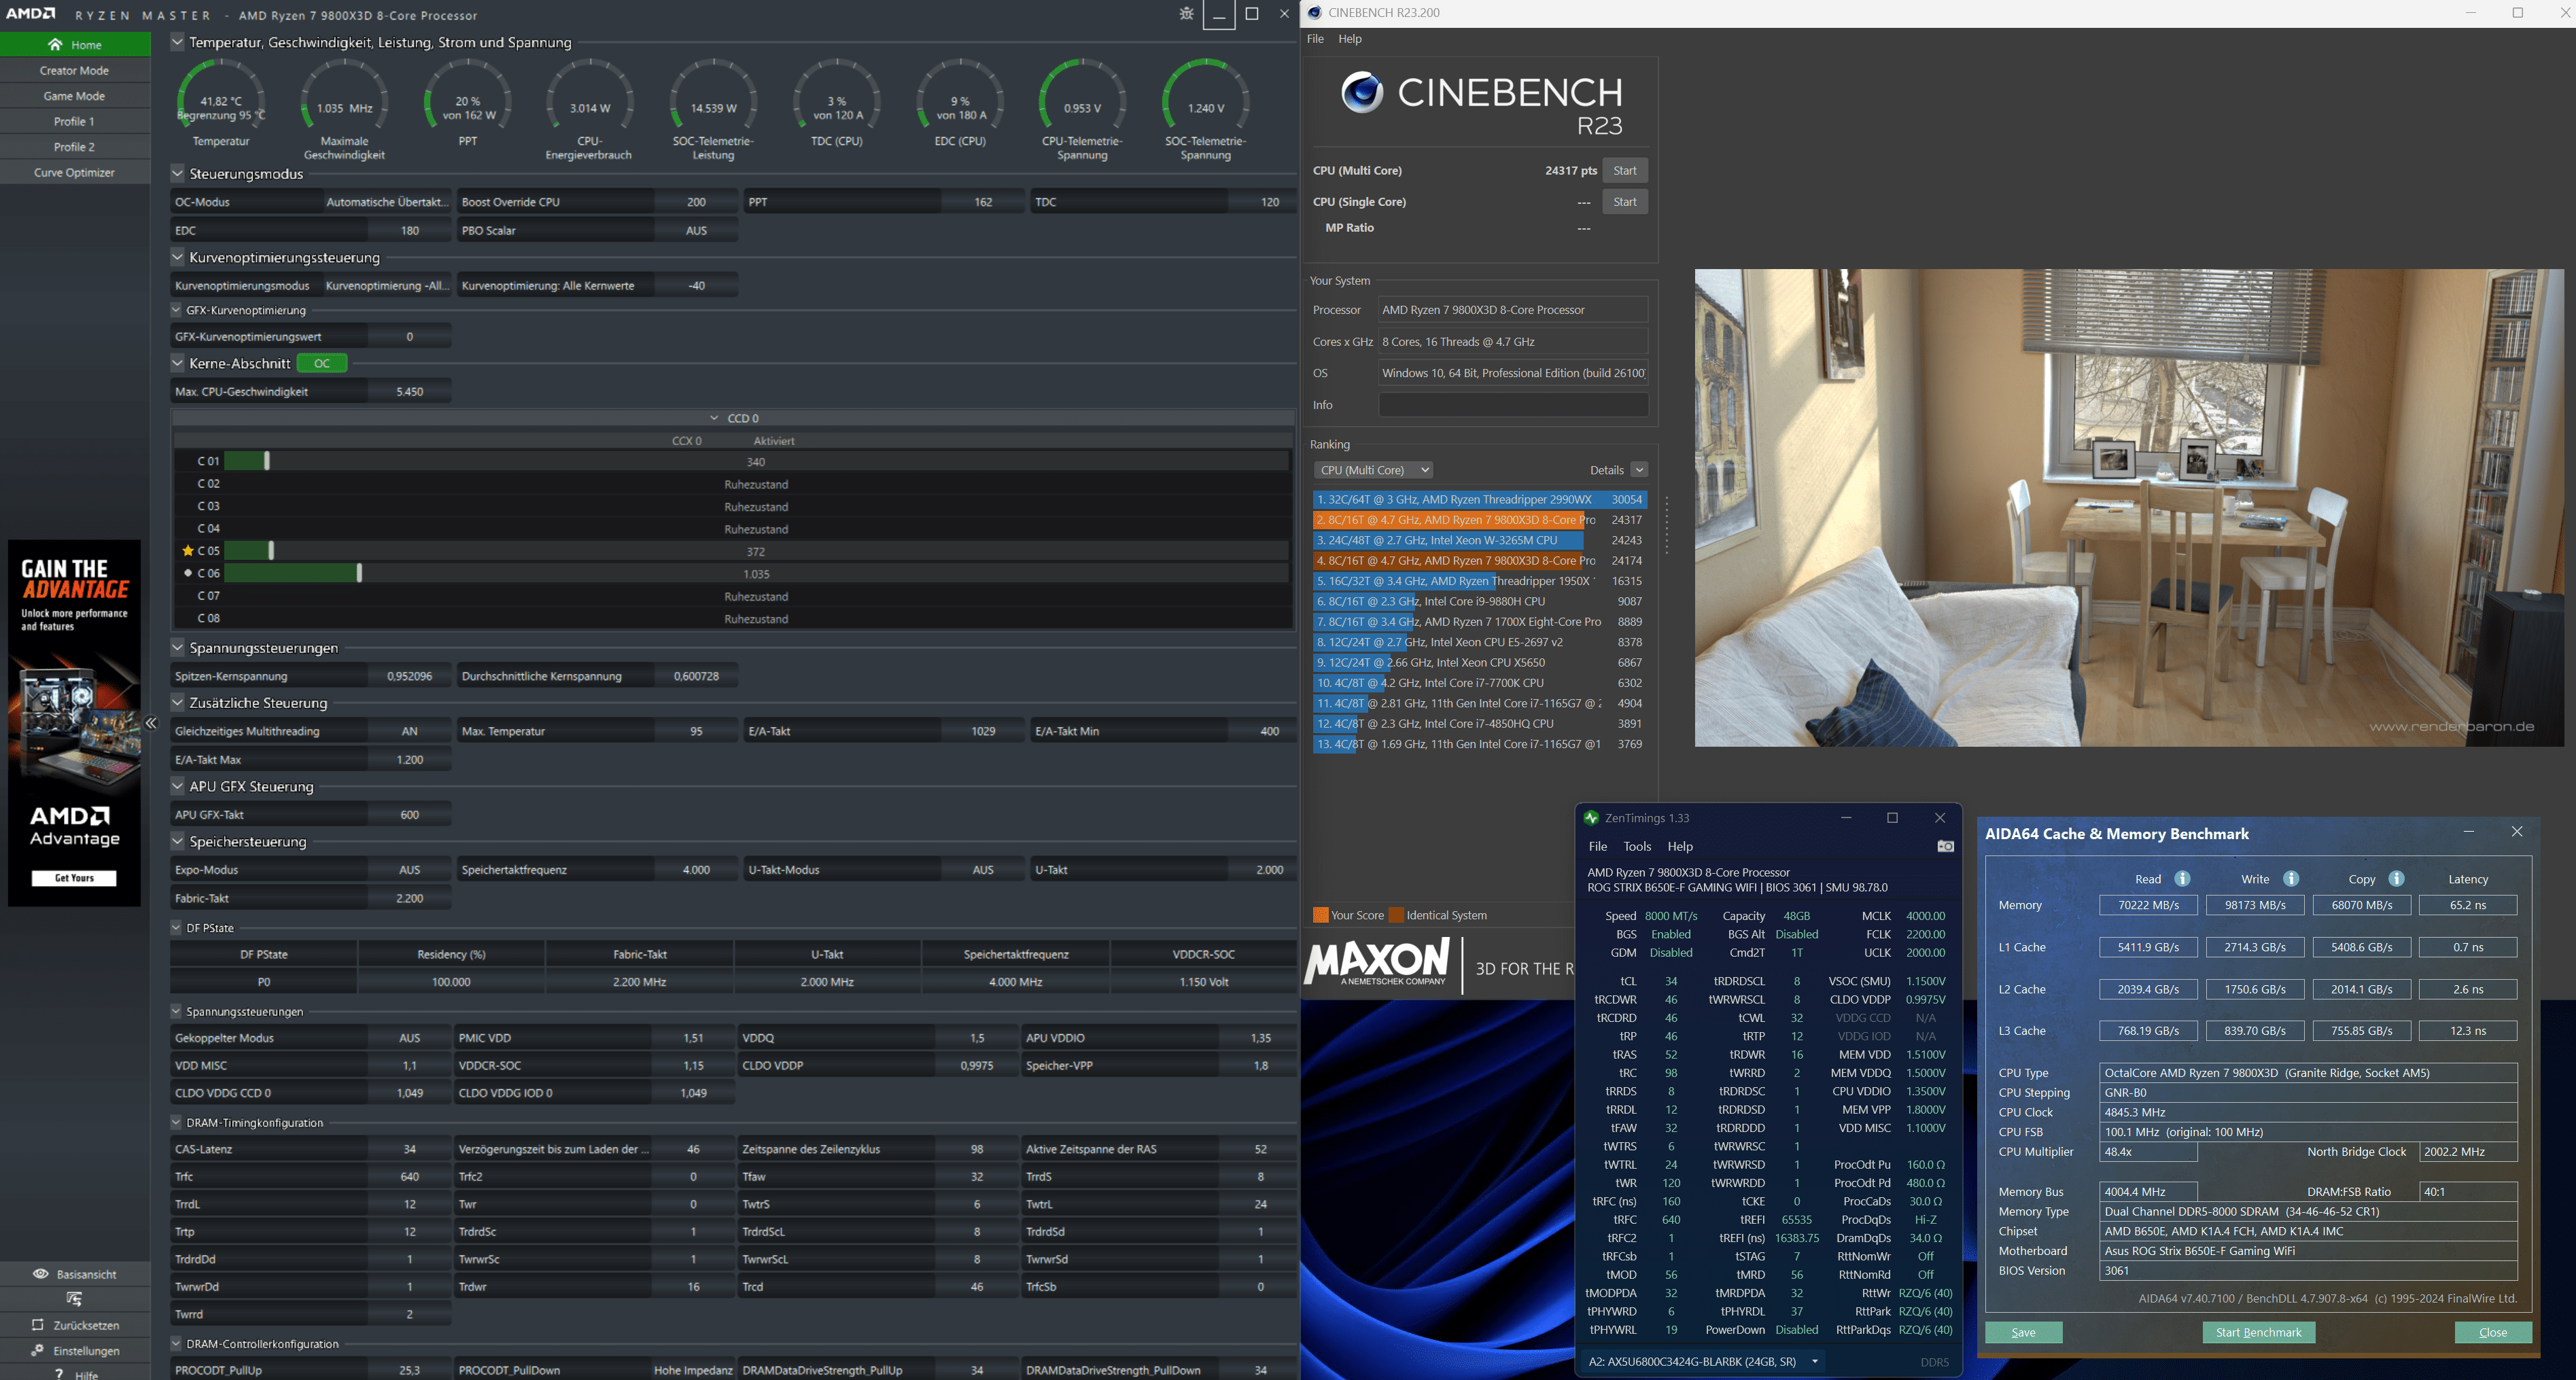Screen dimensions: 2576x1380
Task: Open the CPU (Multi Core) ranking dropdown
Action: pos(1373,470)
